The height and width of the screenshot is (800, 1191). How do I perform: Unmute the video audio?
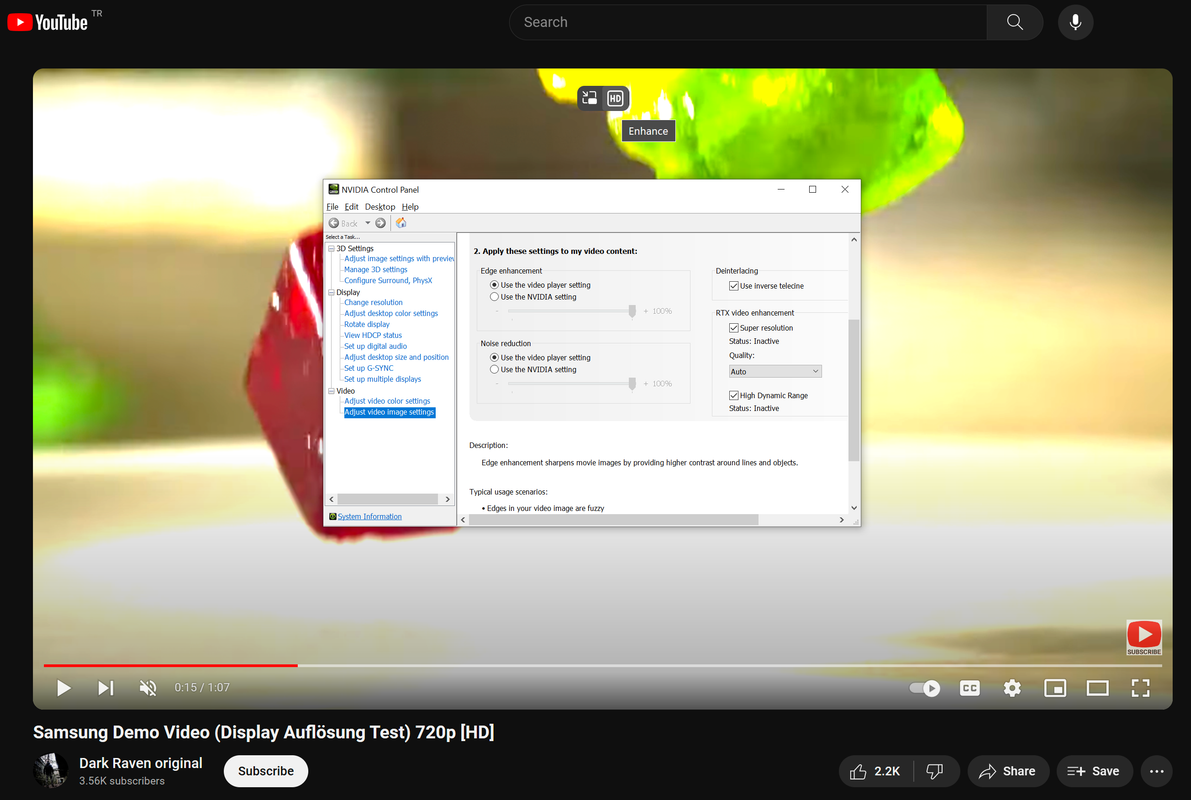click(x=148, y=688)
